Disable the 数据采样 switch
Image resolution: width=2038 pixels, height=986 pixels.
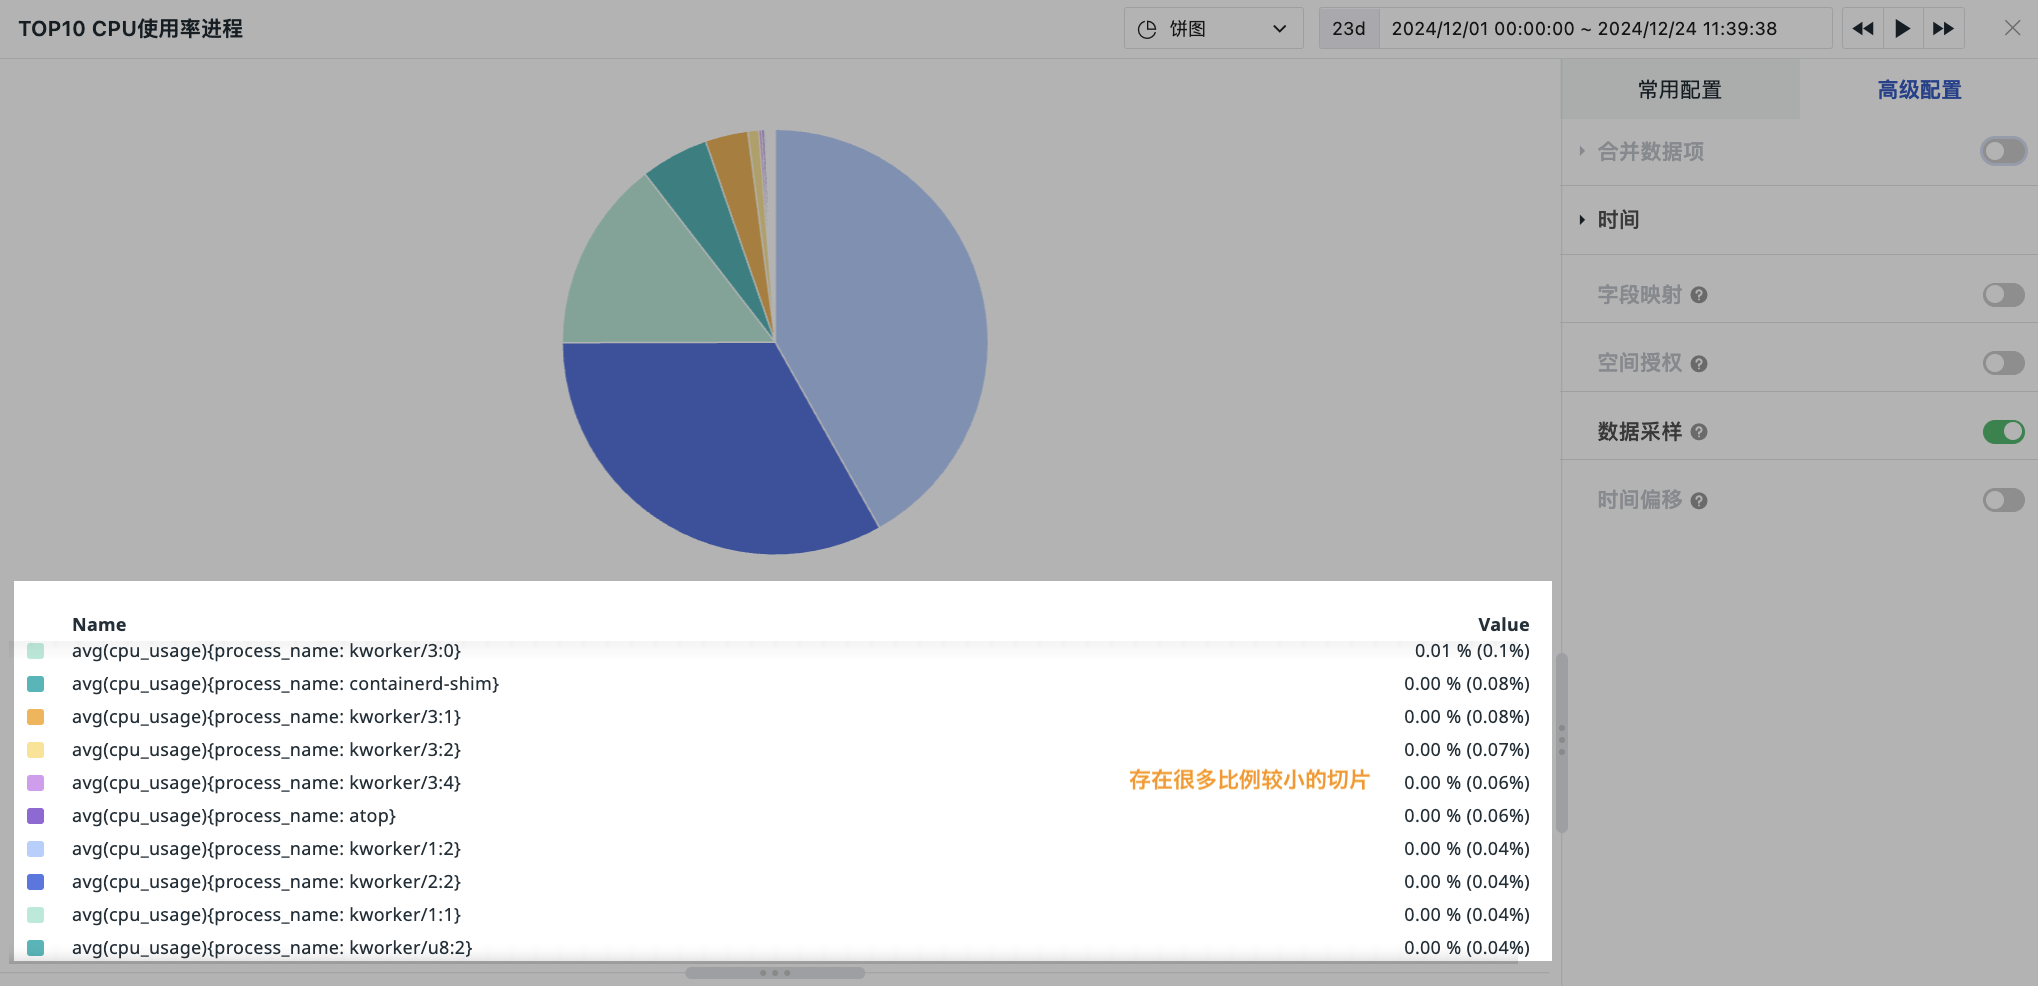click(2003, 432)
